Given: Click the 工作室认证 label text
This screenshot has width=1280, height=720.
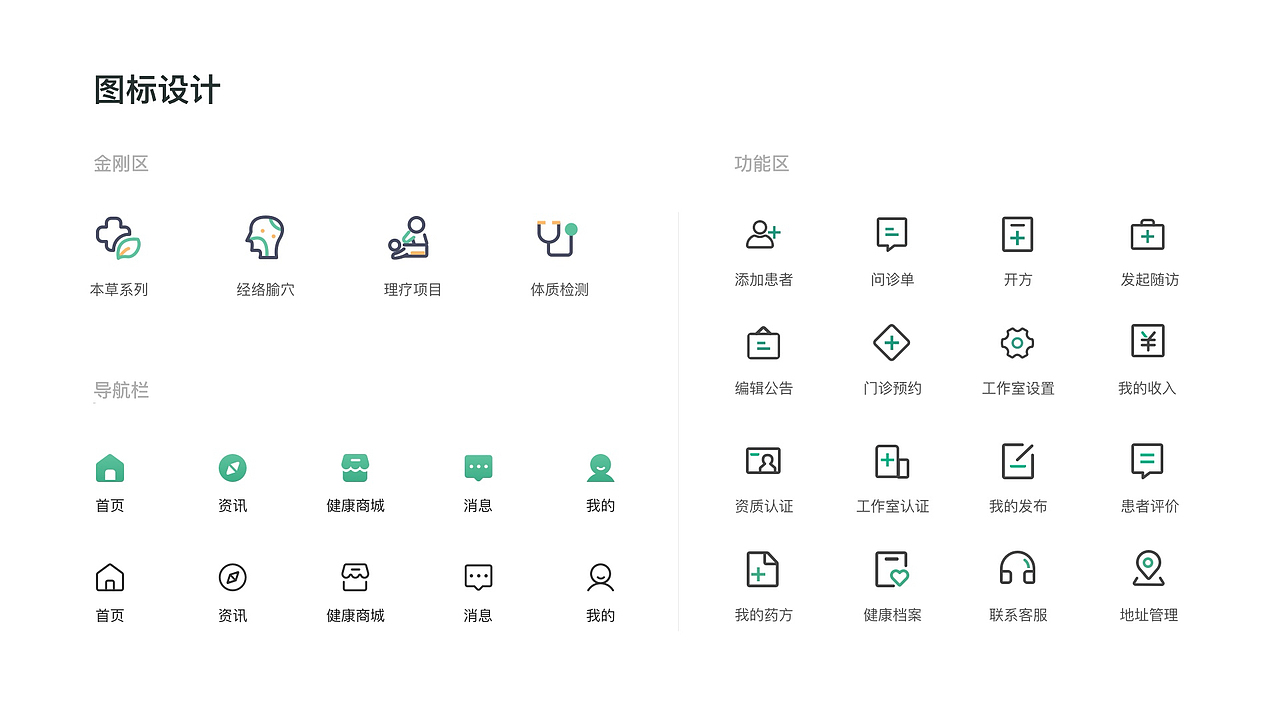Looking at the screenshot, I should point(892,506).
